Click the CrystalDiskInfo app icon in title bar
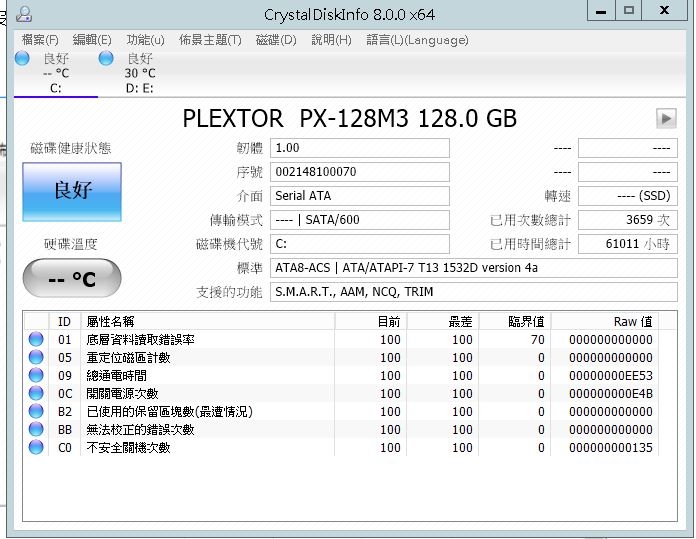Image resolution: width=696 pixels, height=539 pixels. click(24, 14)
